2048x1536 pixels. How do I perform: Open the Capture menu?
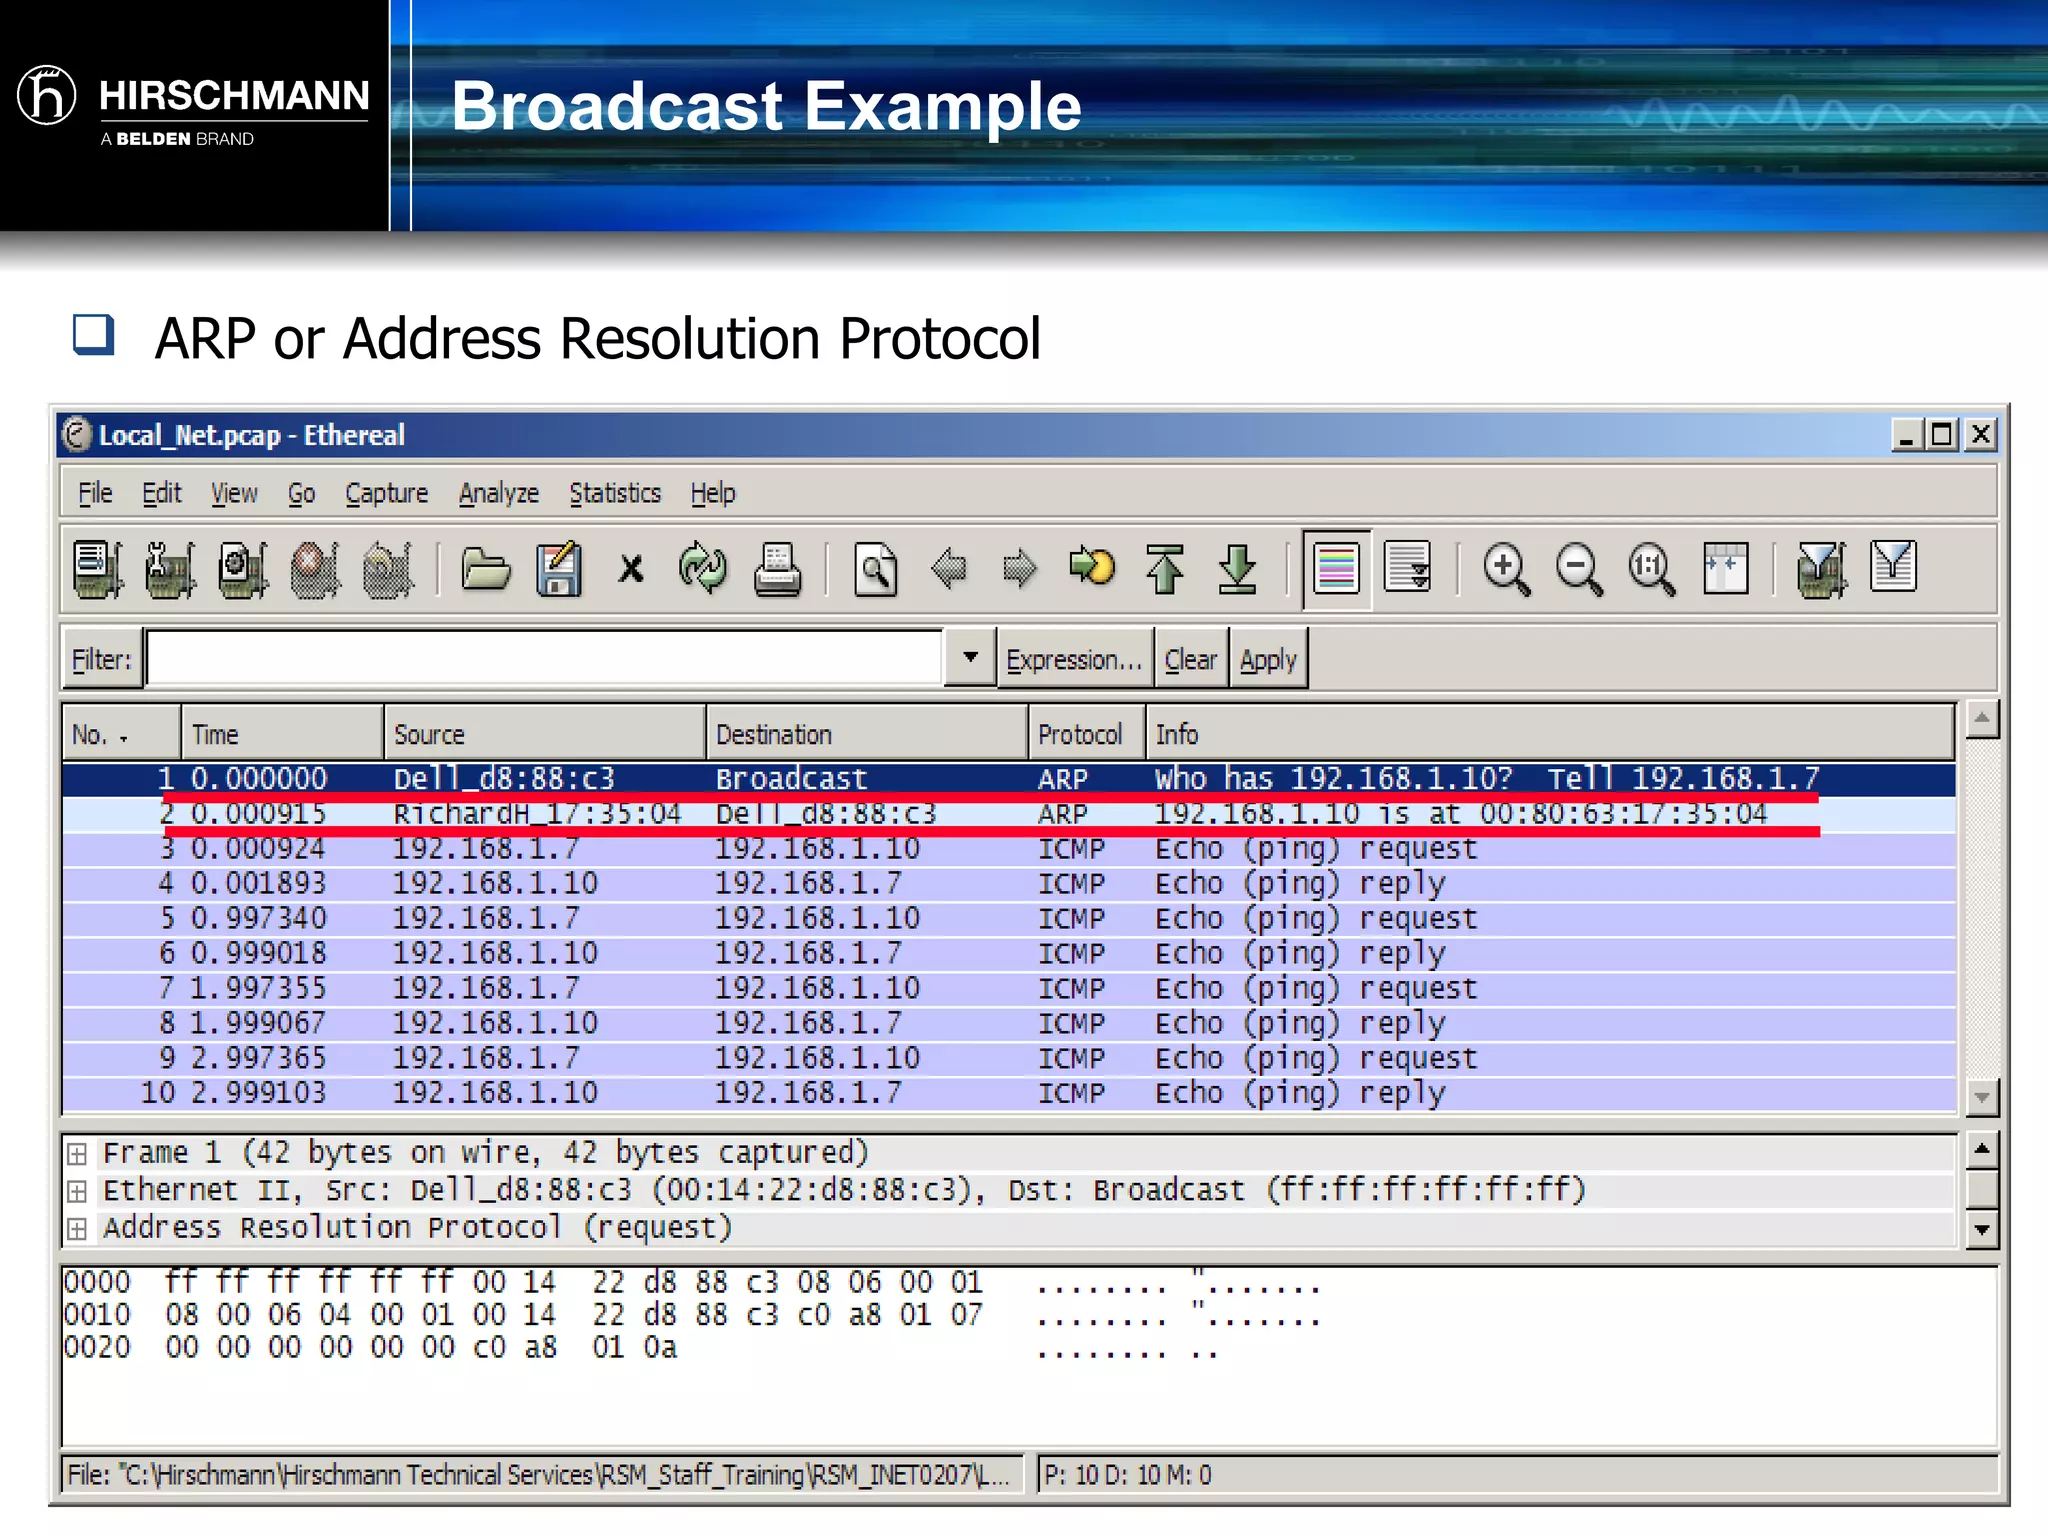pyautogui.click(x=386, y=493)
